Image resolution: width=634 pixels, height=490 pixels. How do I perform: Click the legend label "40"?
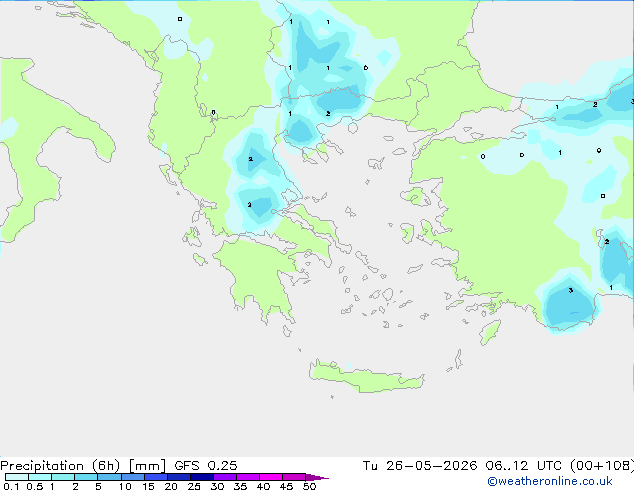coord(263,486)
